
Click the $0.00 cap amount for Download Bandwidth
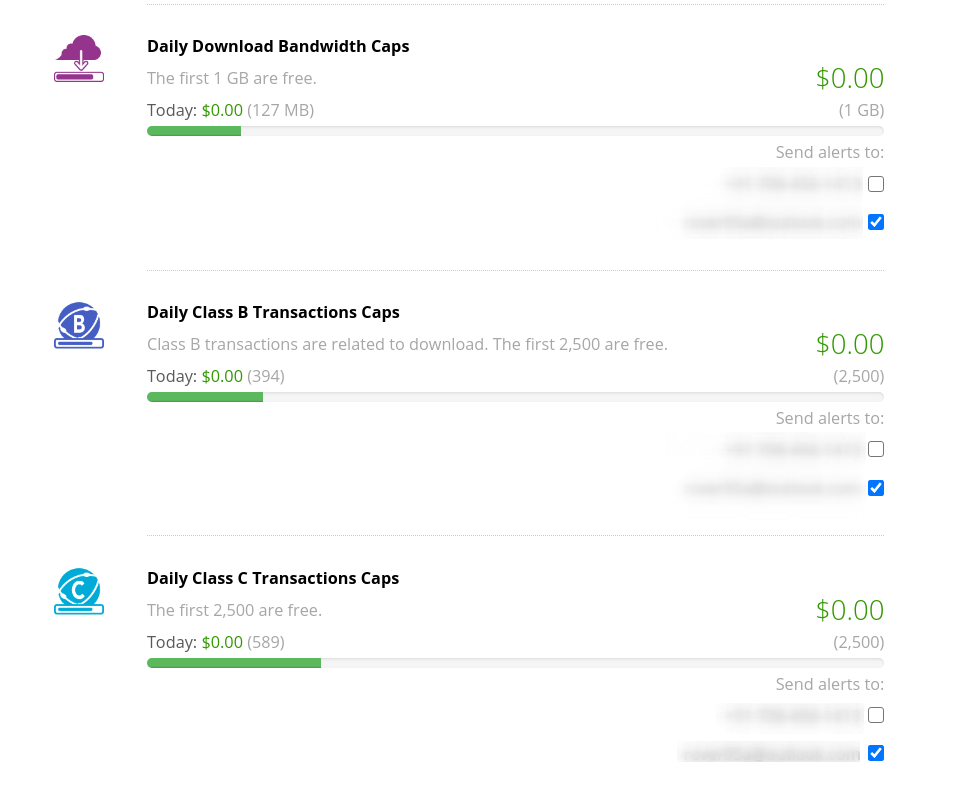(x=849, y=78)
